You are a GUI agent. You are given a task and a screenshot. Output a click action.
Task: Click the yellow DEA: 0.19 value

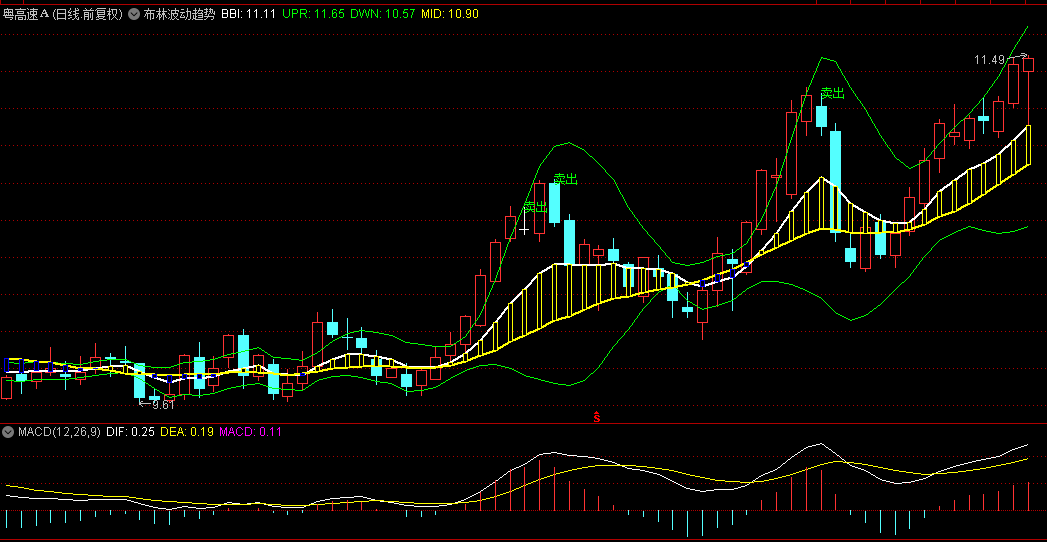pyautogui.click(x=187, y=432)
